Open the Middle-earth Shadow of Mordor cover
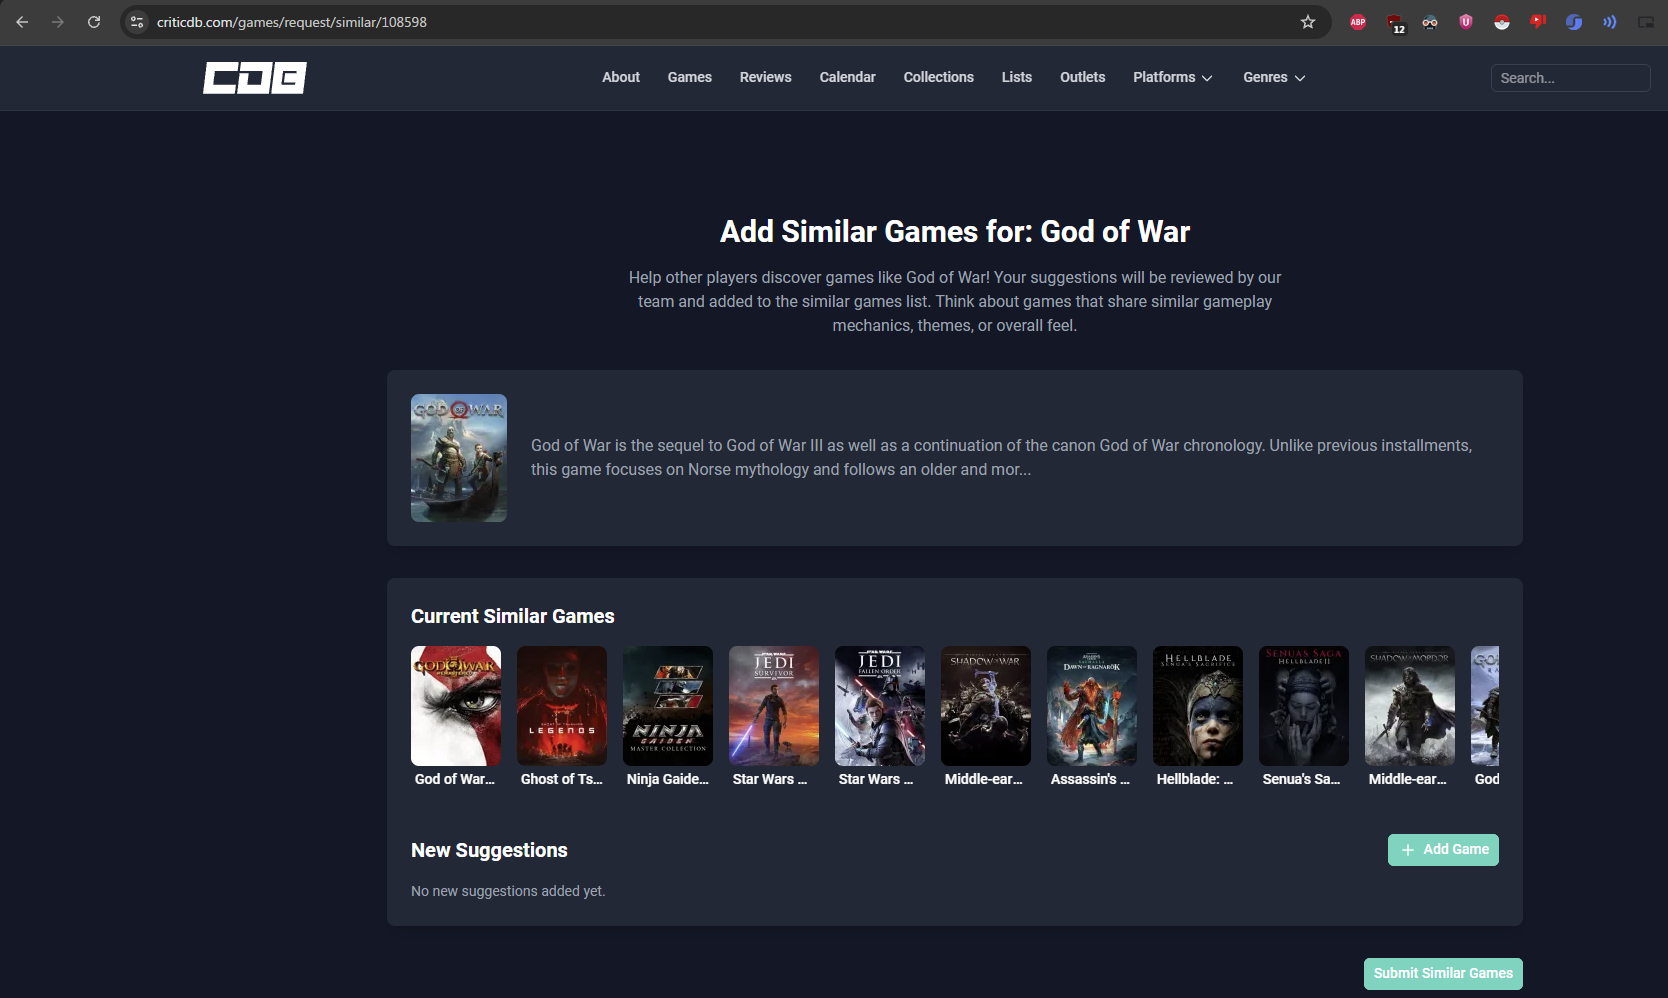The height and width of the screenshot is (998, 1668). [1410, 706]
